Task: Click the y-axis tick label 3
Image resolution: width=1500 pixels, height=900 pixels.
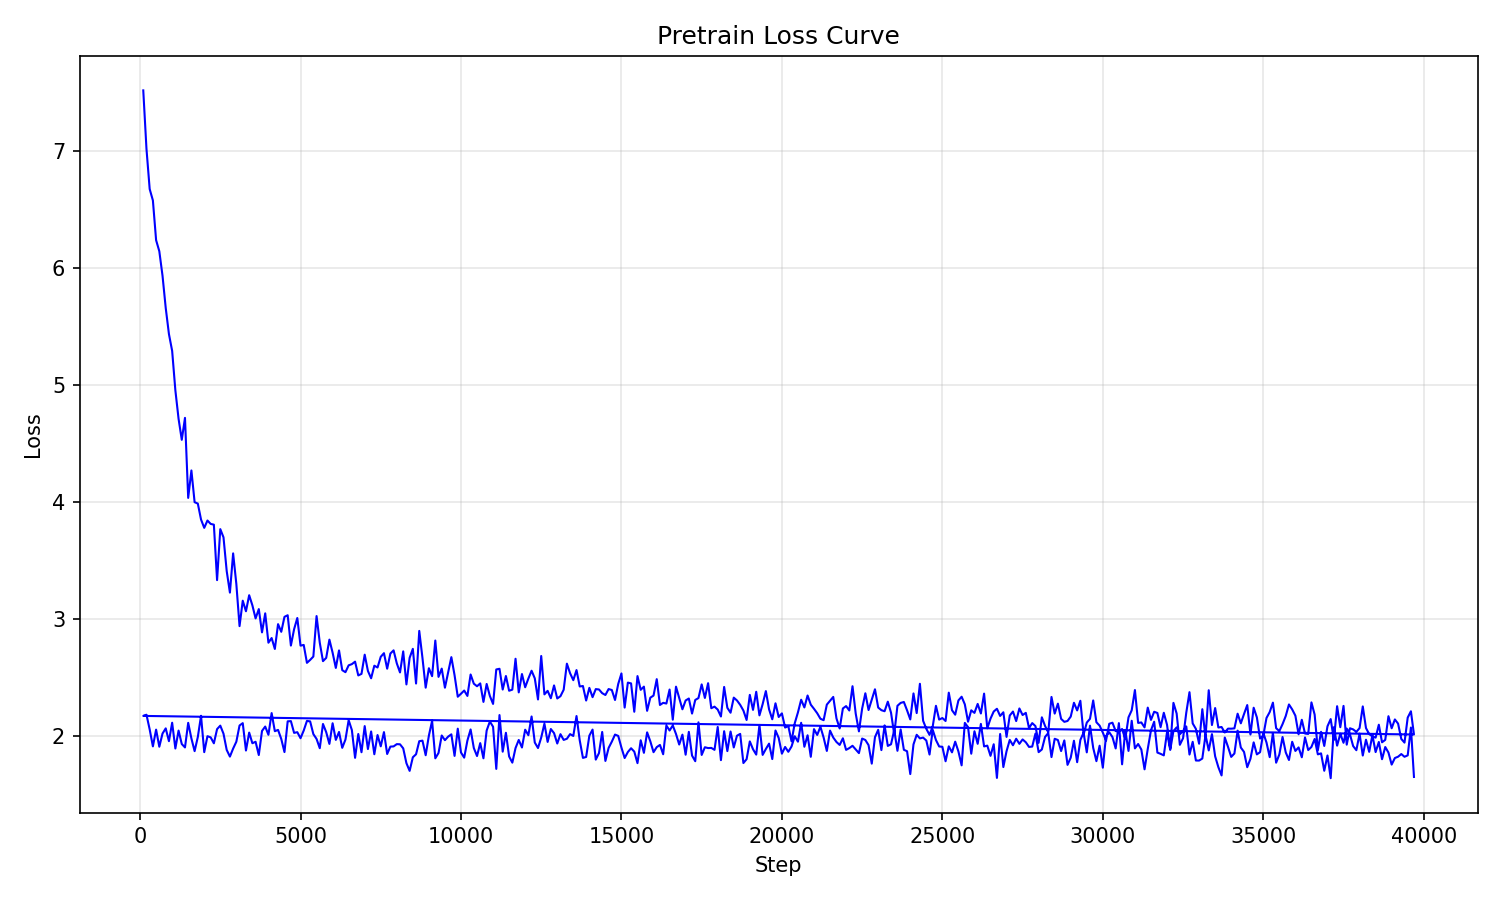Action: coord(59,619)
